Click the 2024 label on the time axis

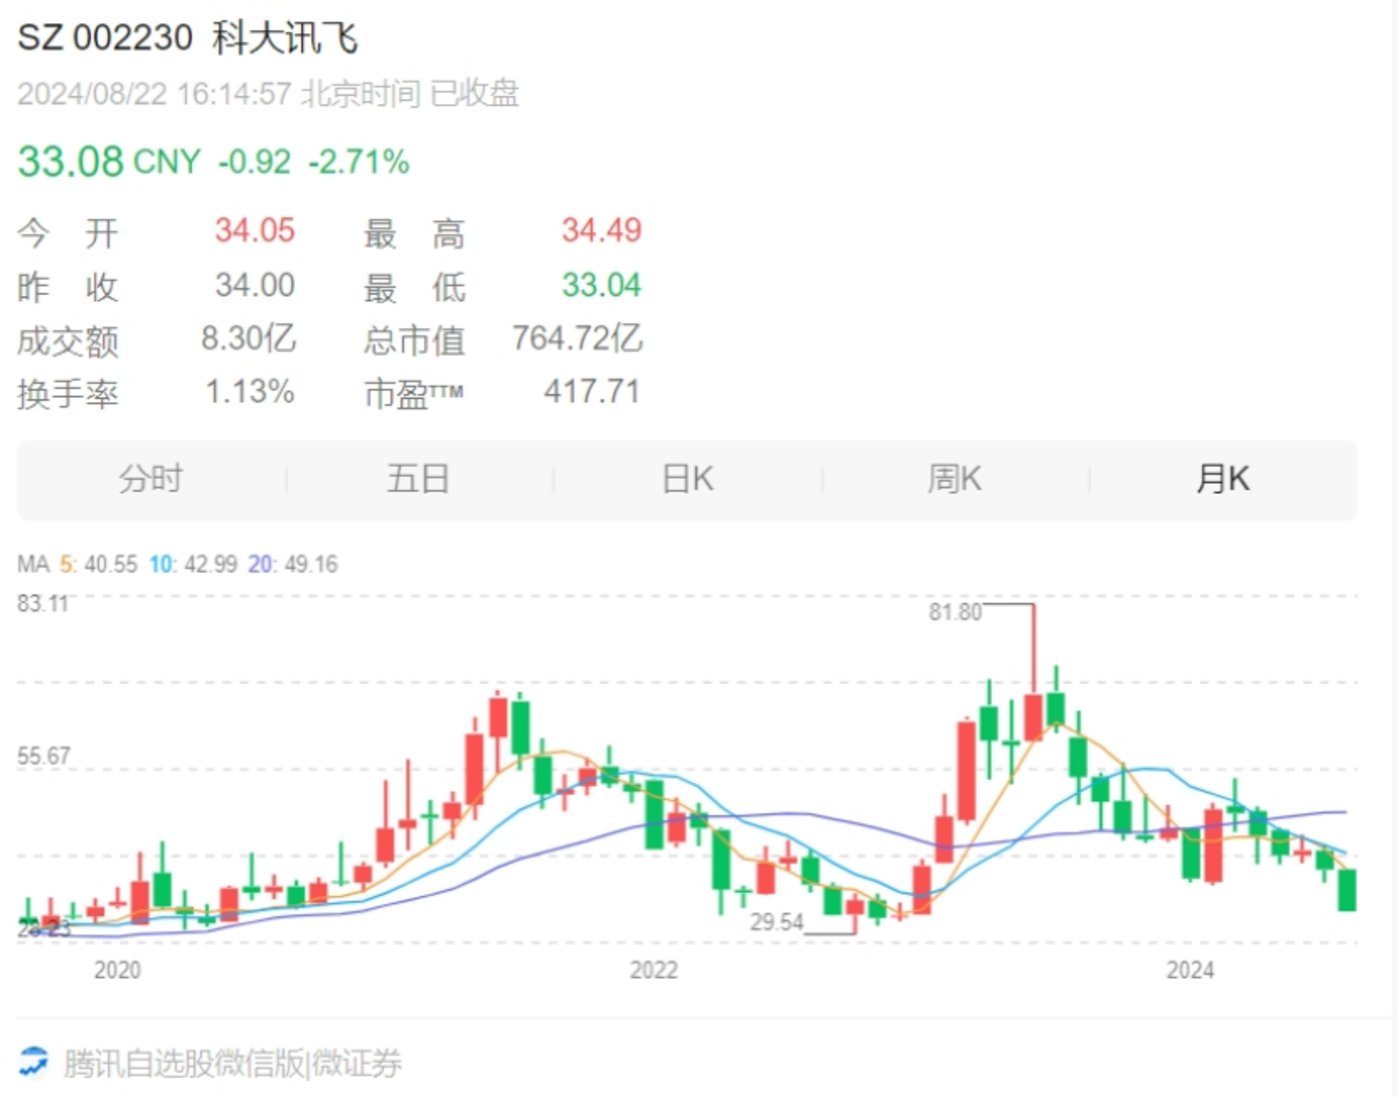(x=1189, y=970)
